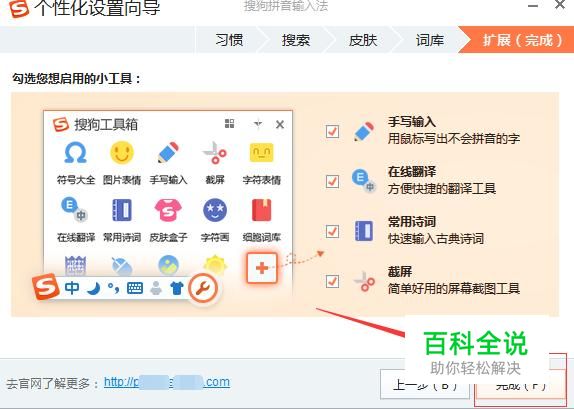Screen dimensions: 574x409
Task: Toggle 中 Chinese input mode
Action: [72, 288]
